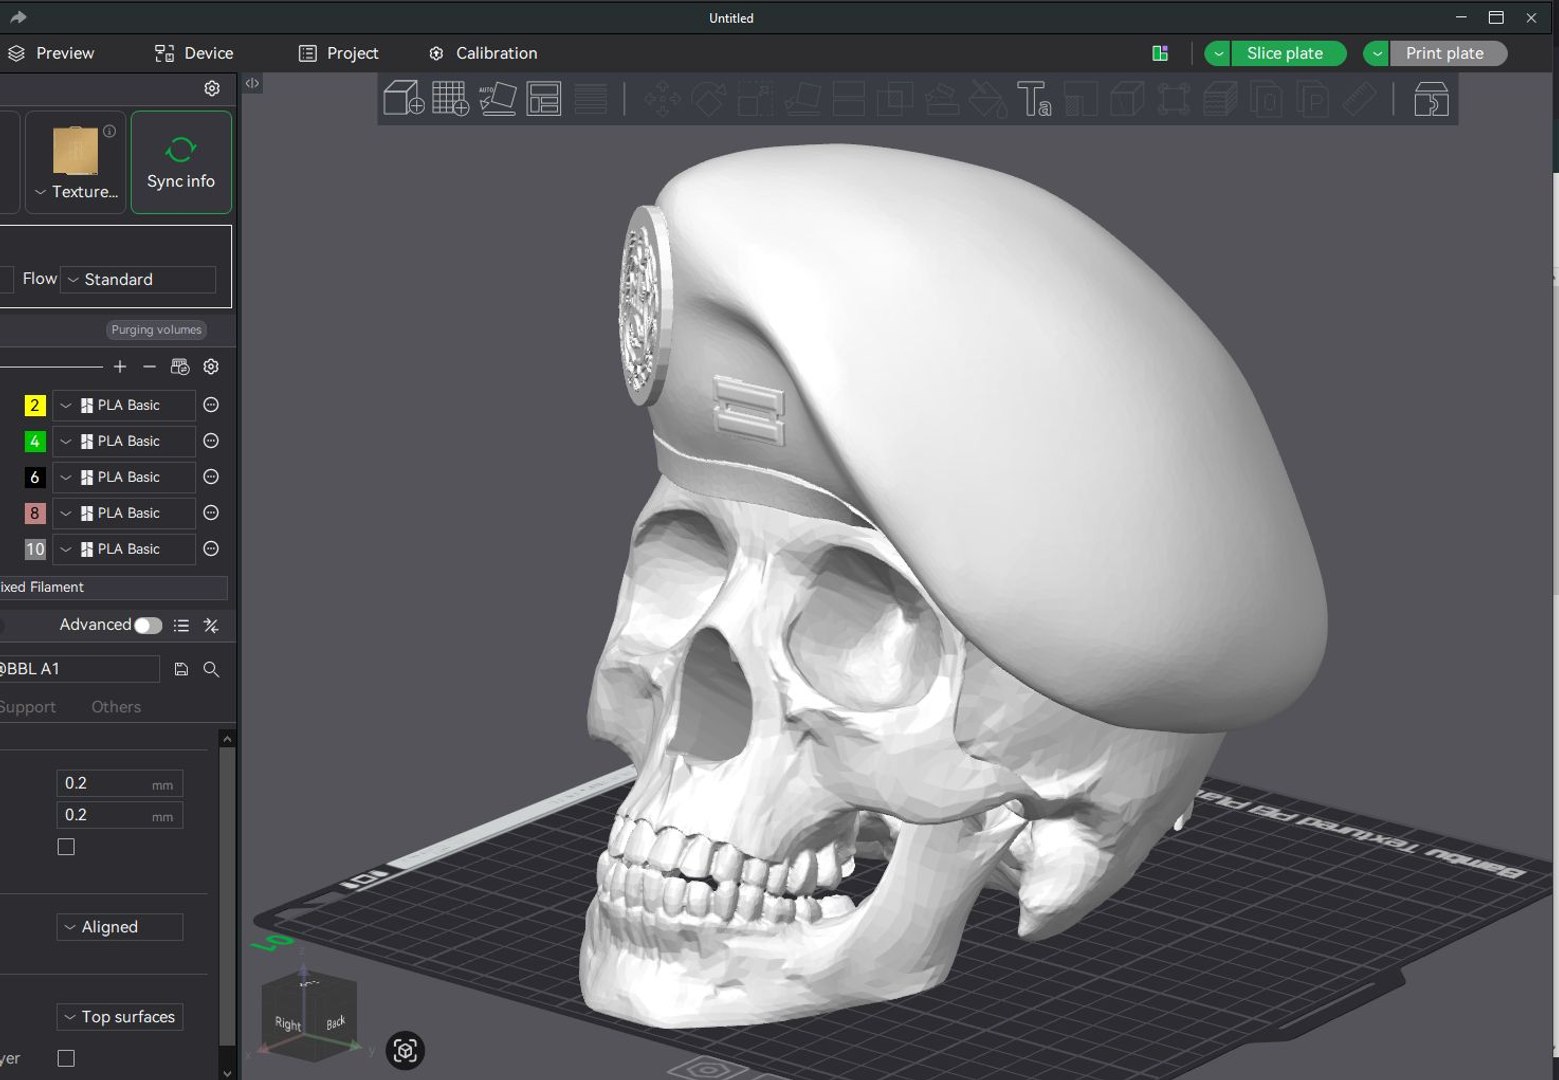
Task: Tick the checkbox below the Top surfaces dropdown
Action: coord(66,1058)
